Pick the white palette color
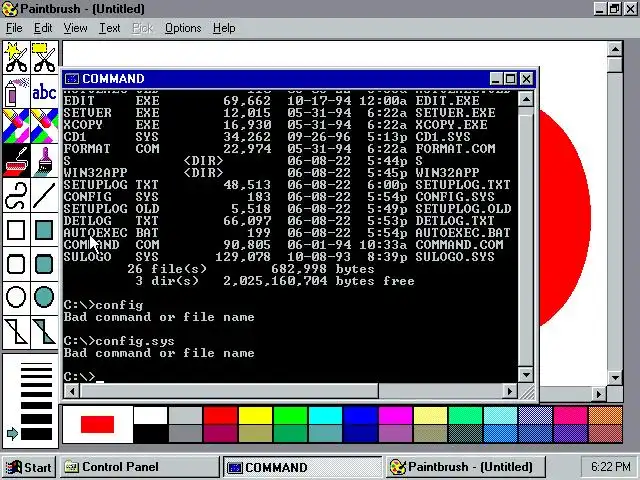Viewport: 640px width, 480px height. click(151, 416)
